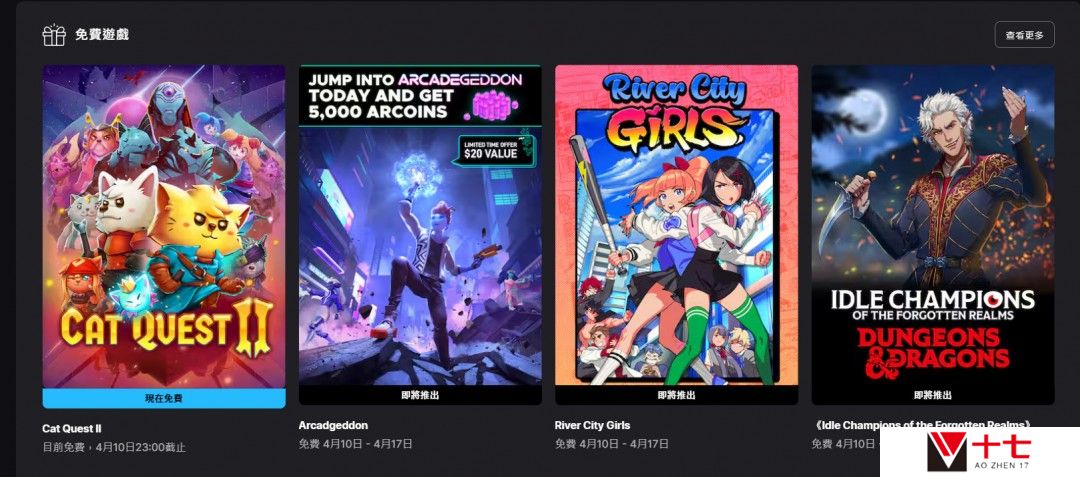Click the 免費遊戲 section heading

tap(102, 34)
